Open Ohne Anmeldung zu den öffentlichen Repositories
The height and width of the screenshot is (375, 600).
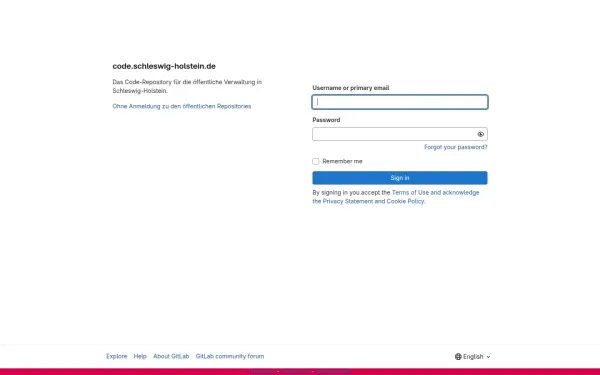pos(182,106)
